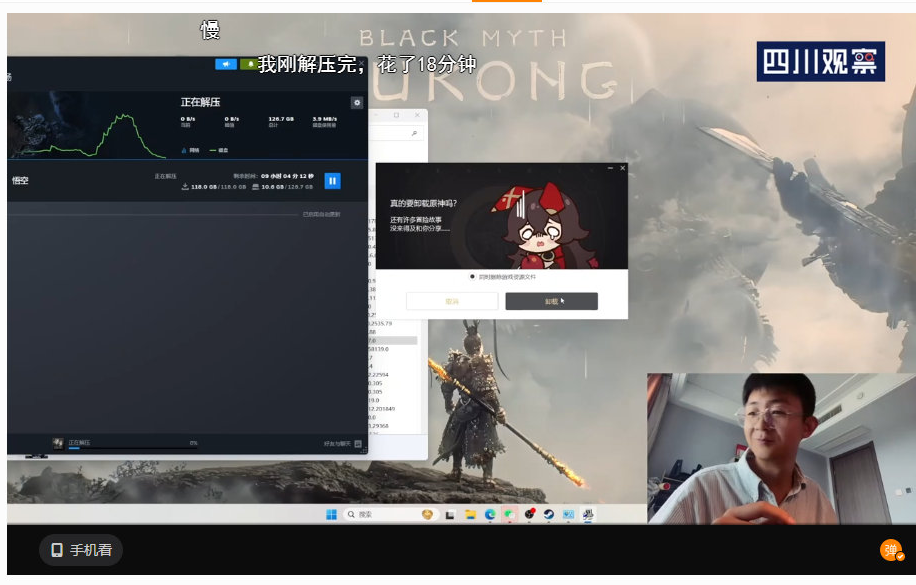
Task: Open the blue picture app icon on the taskbar
Action: (568, 514)
